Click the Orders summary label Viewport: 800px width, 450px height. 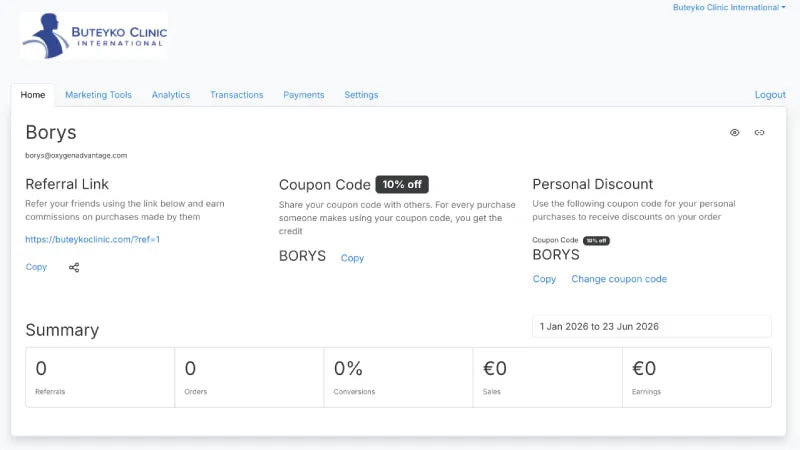[x=195, y=392]
